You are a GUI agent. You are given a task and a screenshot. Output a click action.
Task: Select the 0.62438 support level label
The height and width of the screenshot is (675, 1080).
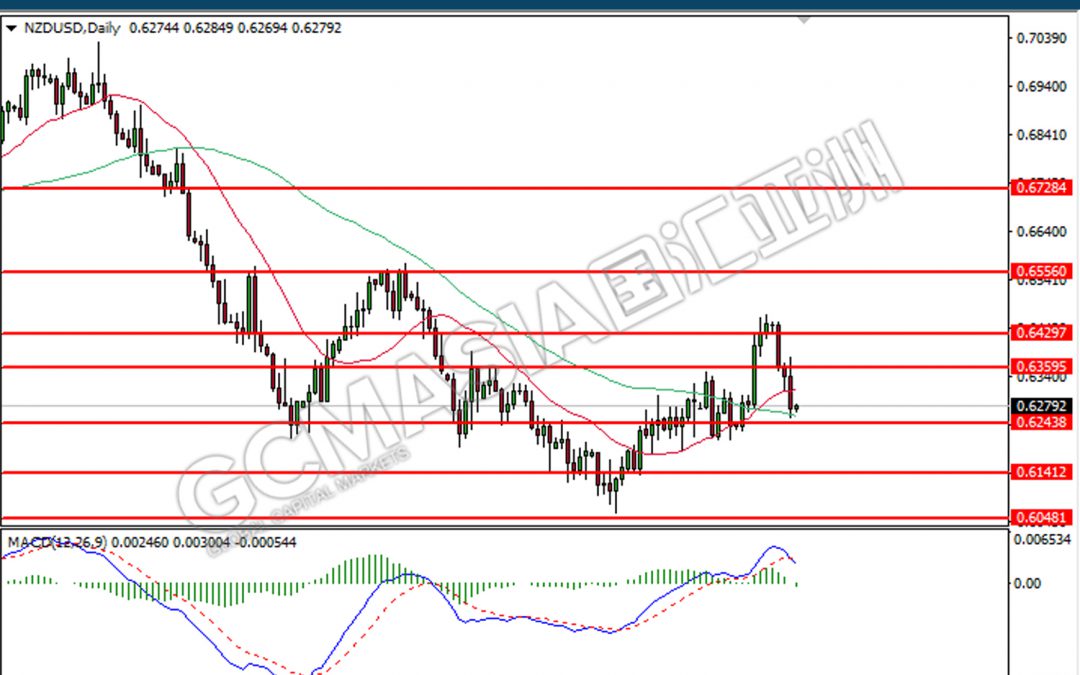pyautogui.click(x=1043, y=423)
